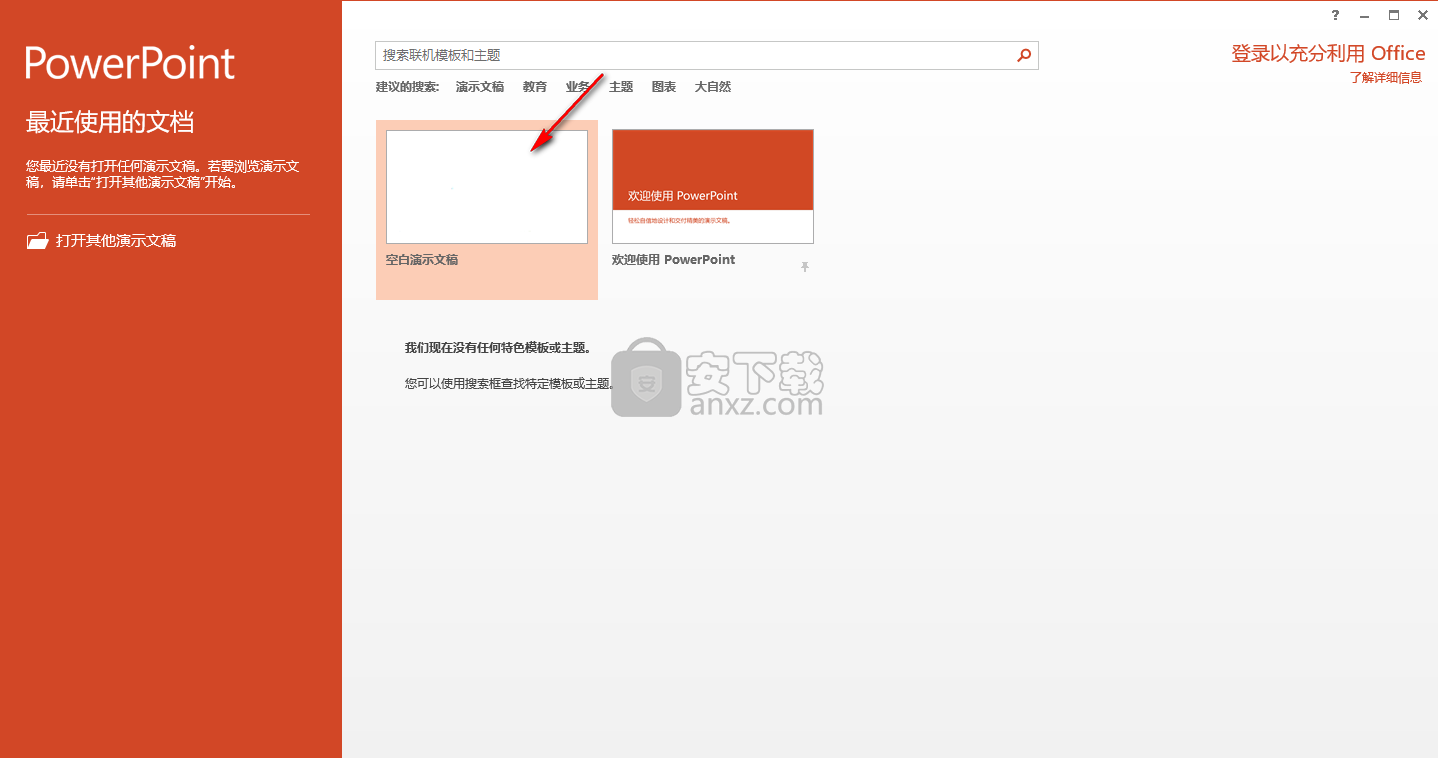Open the 欢迎使用 PowerPoint template thumbnail
This screenshot has width=1438, height=758.
click(x=713, y=187)
